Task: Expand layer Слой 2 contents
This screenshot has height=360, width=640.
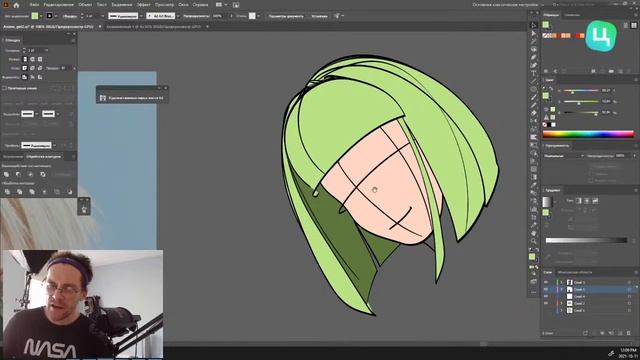Action: pyautogui.click(x=561, y=303)
